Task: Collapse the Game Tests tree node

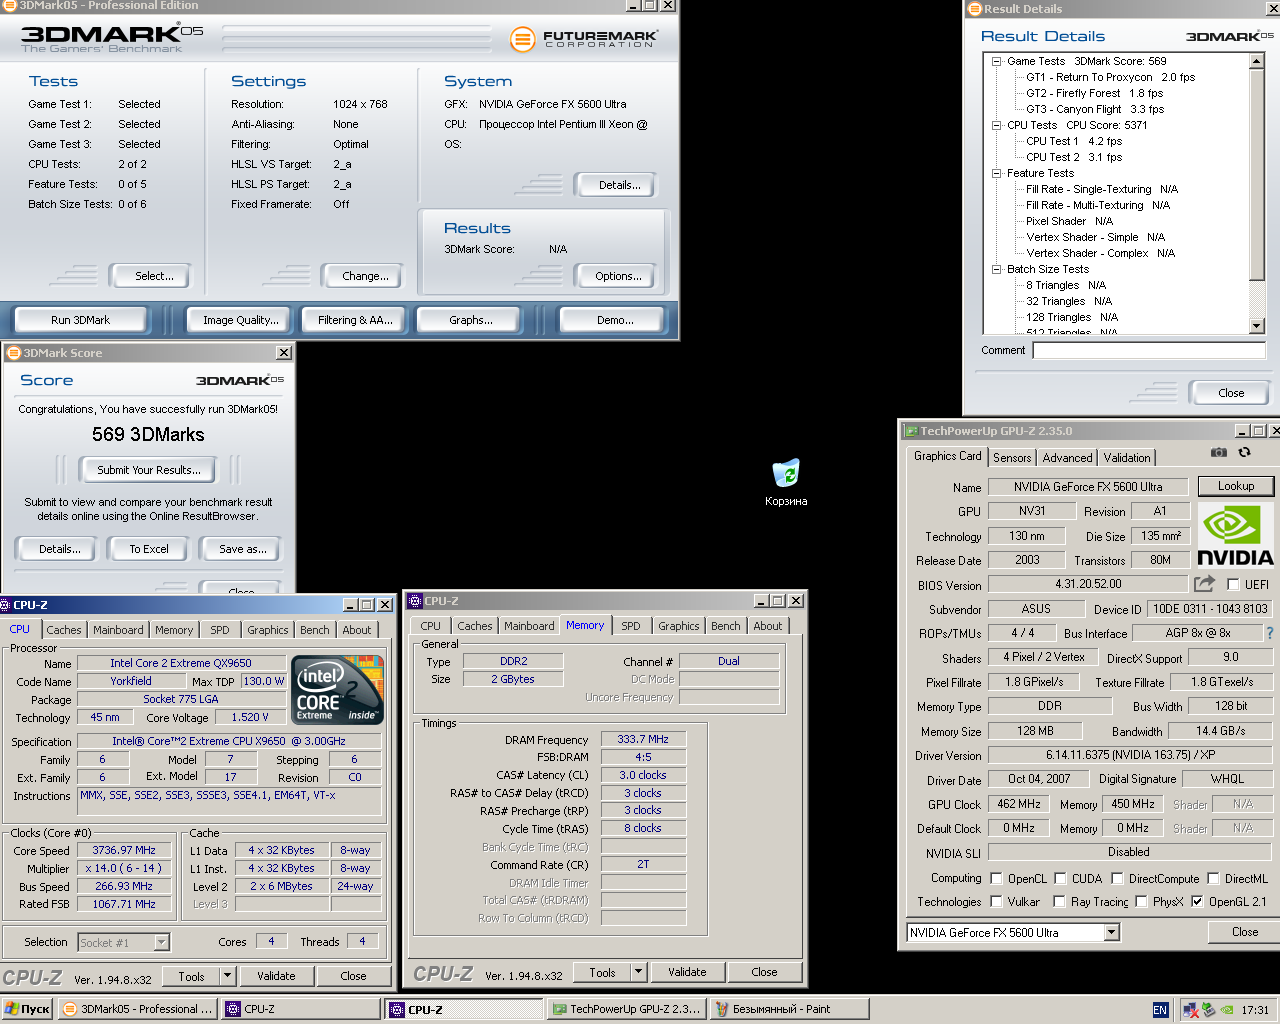Action: coord(996,61)
